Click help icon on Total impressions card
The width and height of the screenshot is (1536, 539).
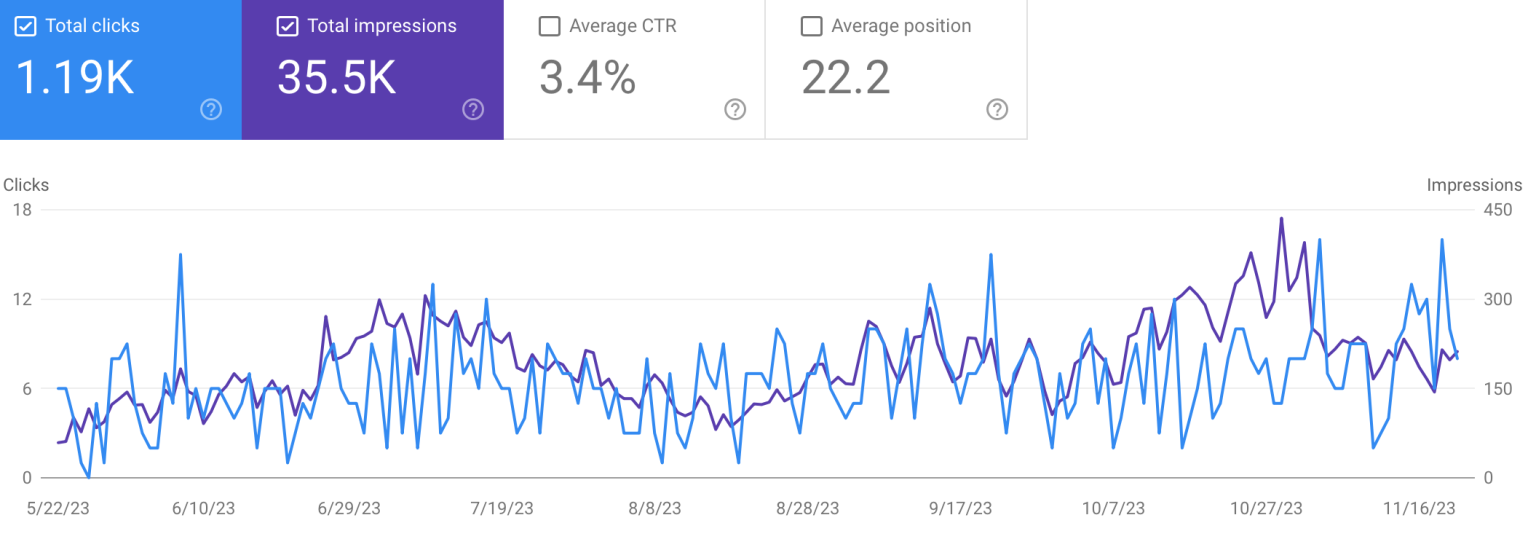click(x=473, y=109)
